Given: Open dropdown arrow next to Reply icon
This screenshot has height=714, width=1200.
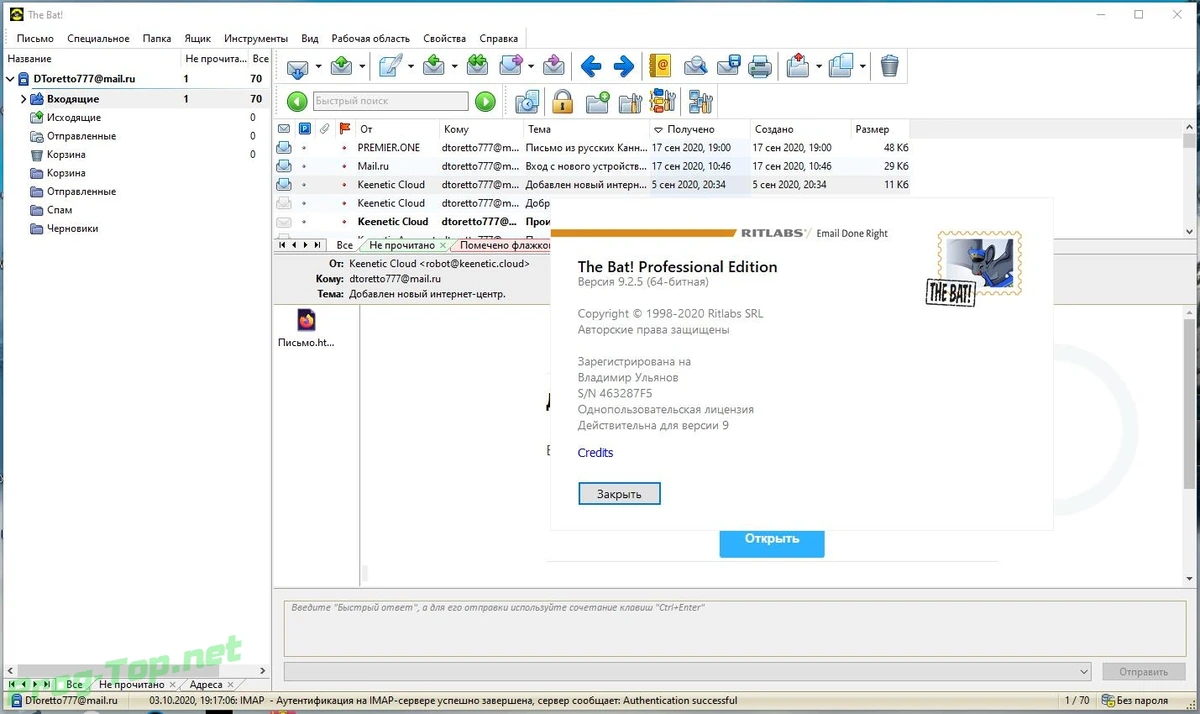Looking at the screenshot, I should 454,68.
